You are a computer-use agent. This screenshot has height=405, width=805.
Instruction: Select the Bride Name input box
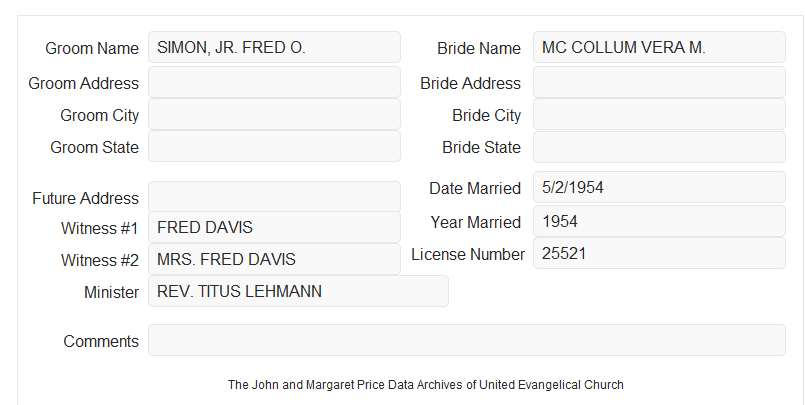[x=659, y=47]
